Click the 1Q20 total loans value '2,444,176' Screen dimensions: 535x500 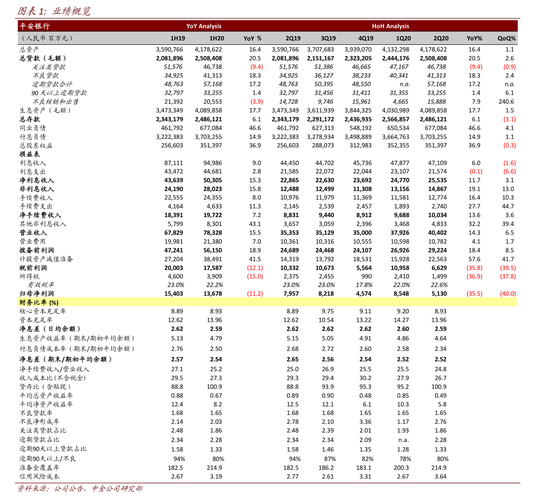click(395, 58)
